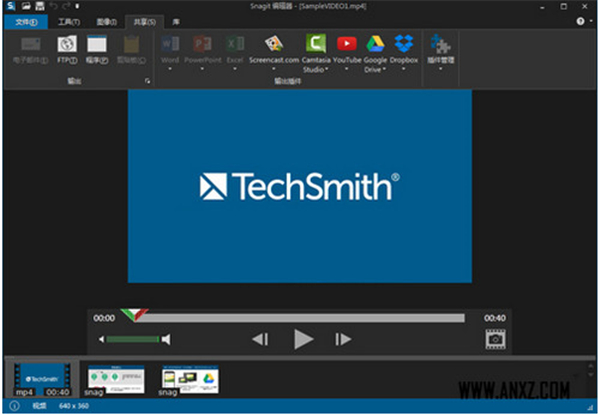Click the PowerPoint output icon
This screenshot has width=600, height=415.
click(x=202, y=44)
